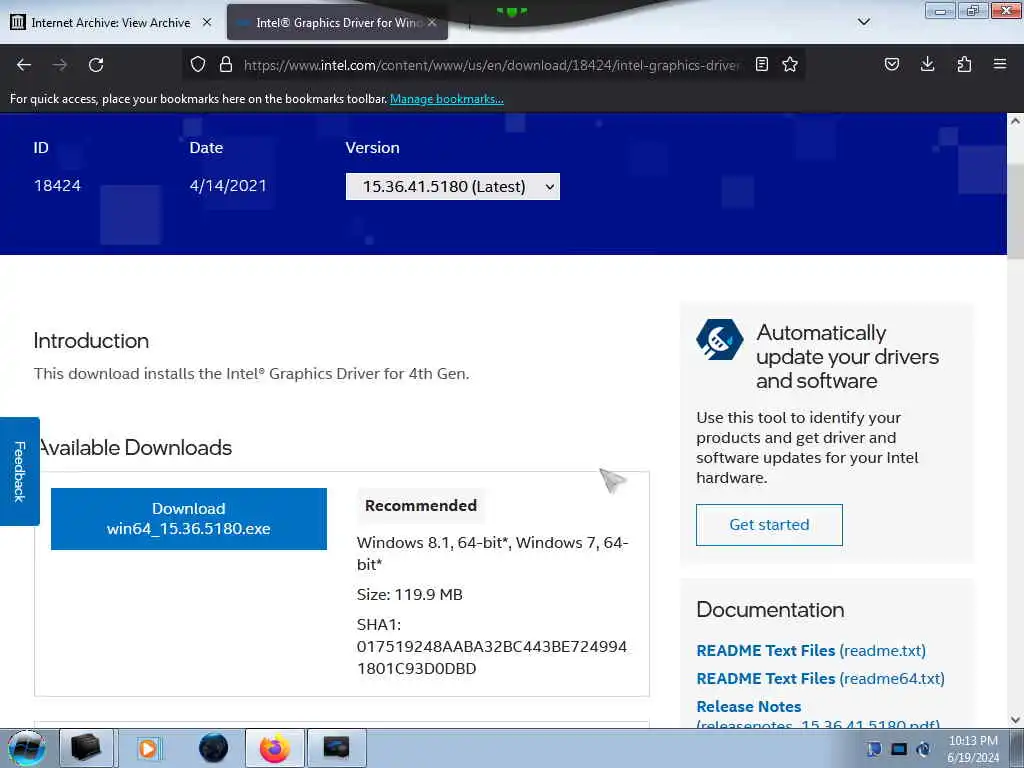Click the Manage bookmarks link
This screenshot has height=768, width=1024.
click(x=447, y=99)
